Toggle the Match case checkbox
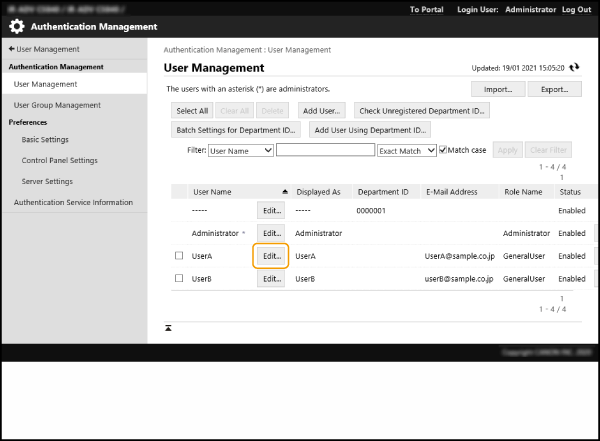 tap(445, 150)
